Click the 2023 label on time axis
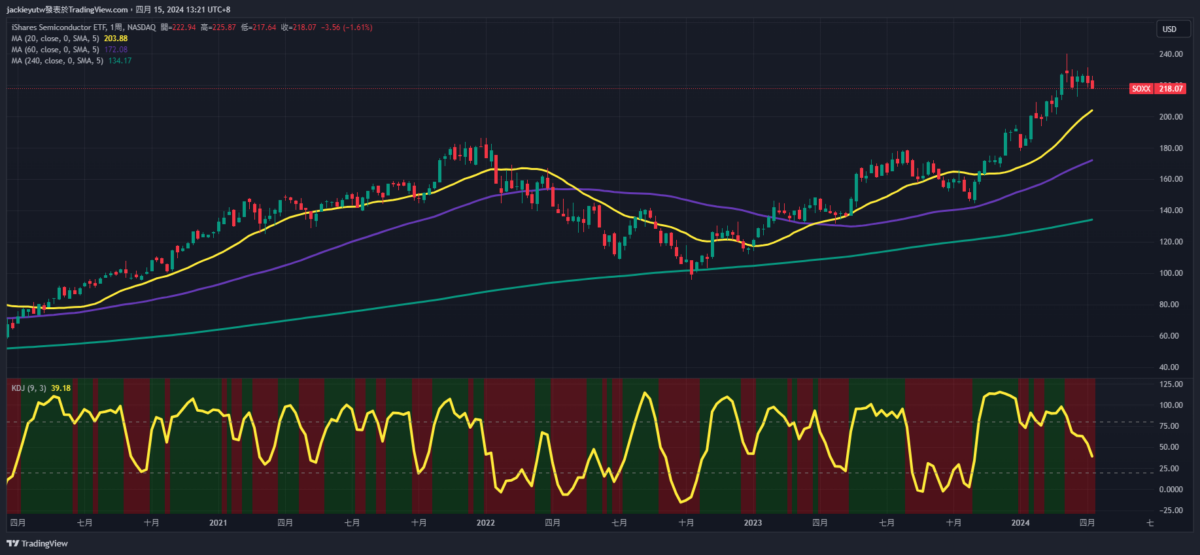Image resolution: width=1200 pixels, height=555 pixels. click(753, 522)
